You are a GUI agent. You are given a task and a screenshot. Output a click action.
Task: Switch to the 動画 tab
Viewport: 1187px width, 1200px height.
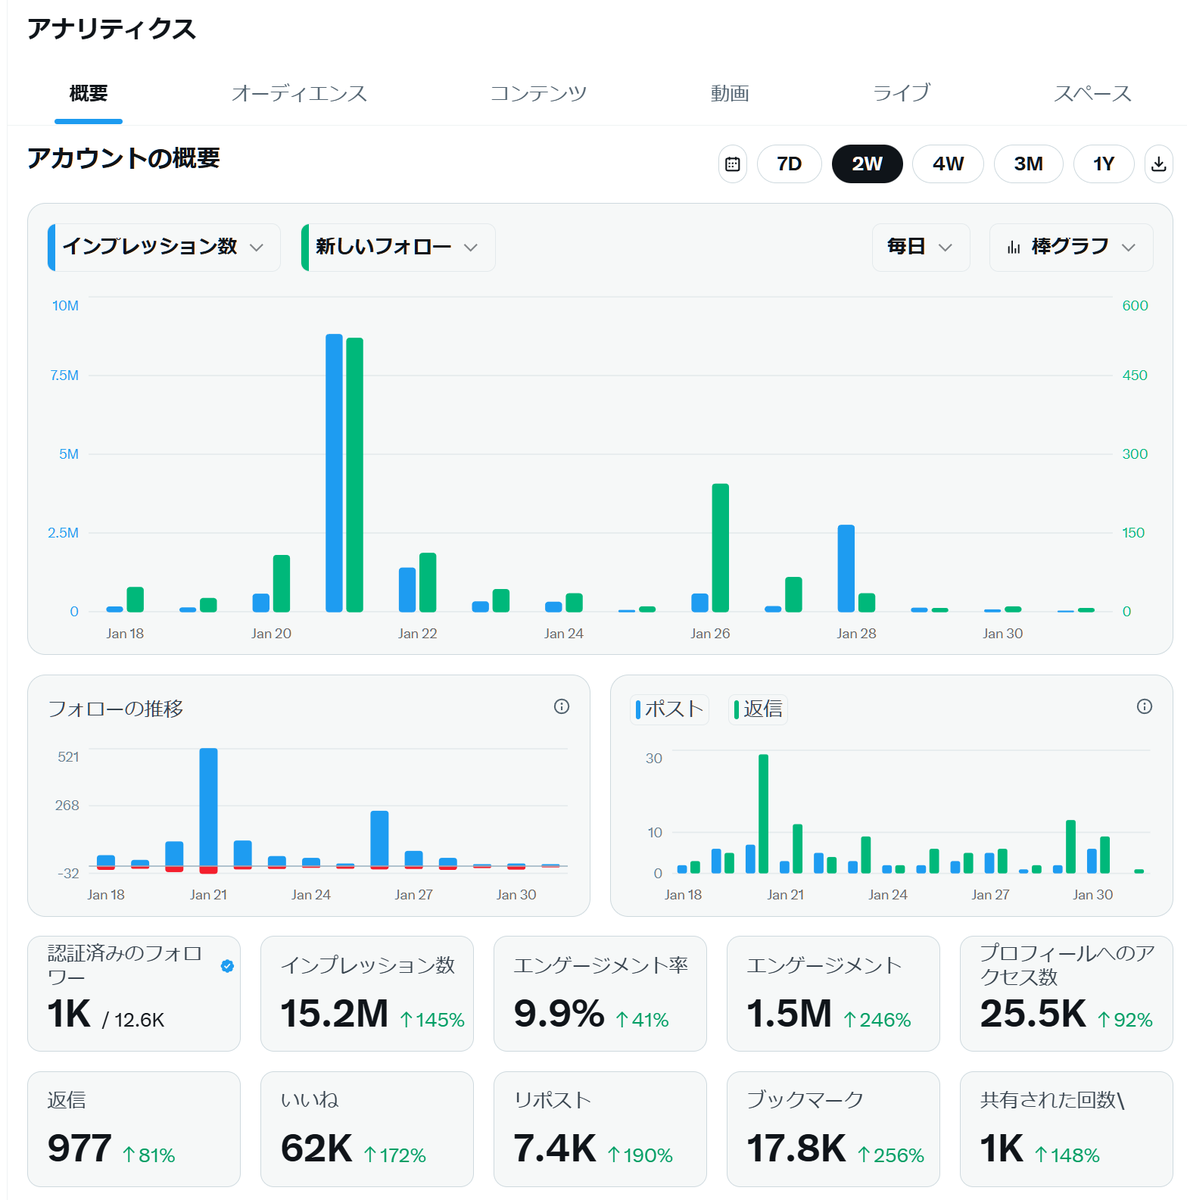point(730,93)
